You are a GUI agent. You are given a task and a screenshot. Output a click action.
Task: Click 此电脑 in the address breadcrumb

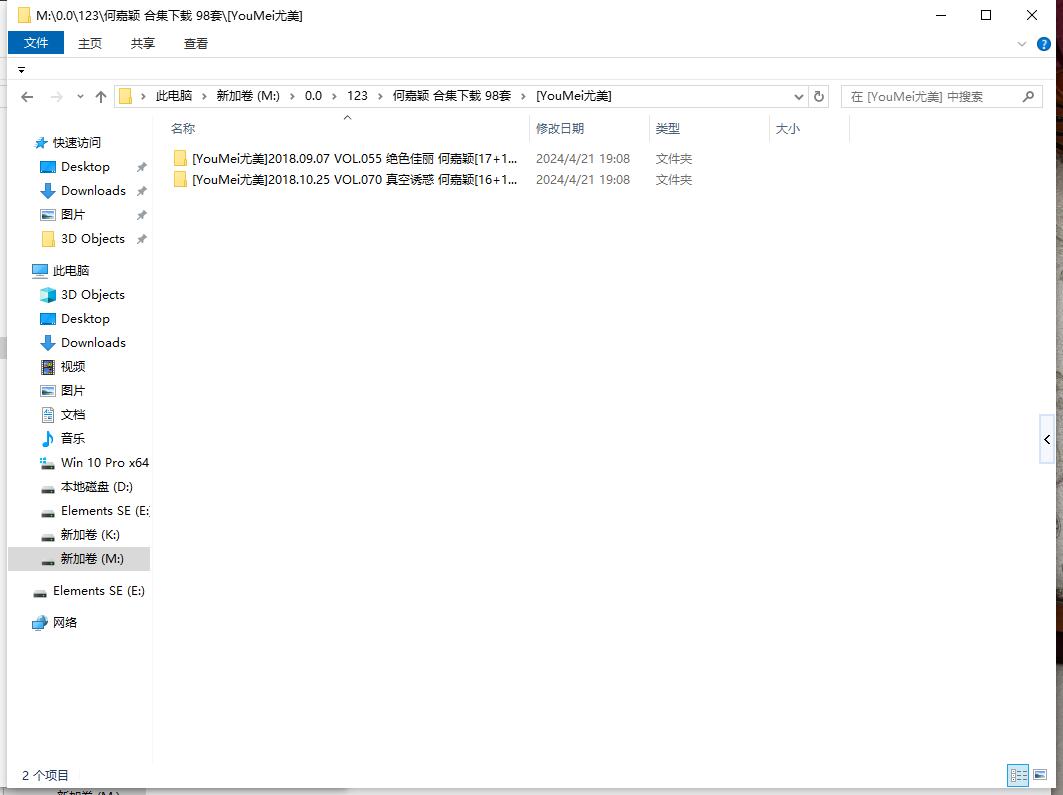[x=174, y=96]
